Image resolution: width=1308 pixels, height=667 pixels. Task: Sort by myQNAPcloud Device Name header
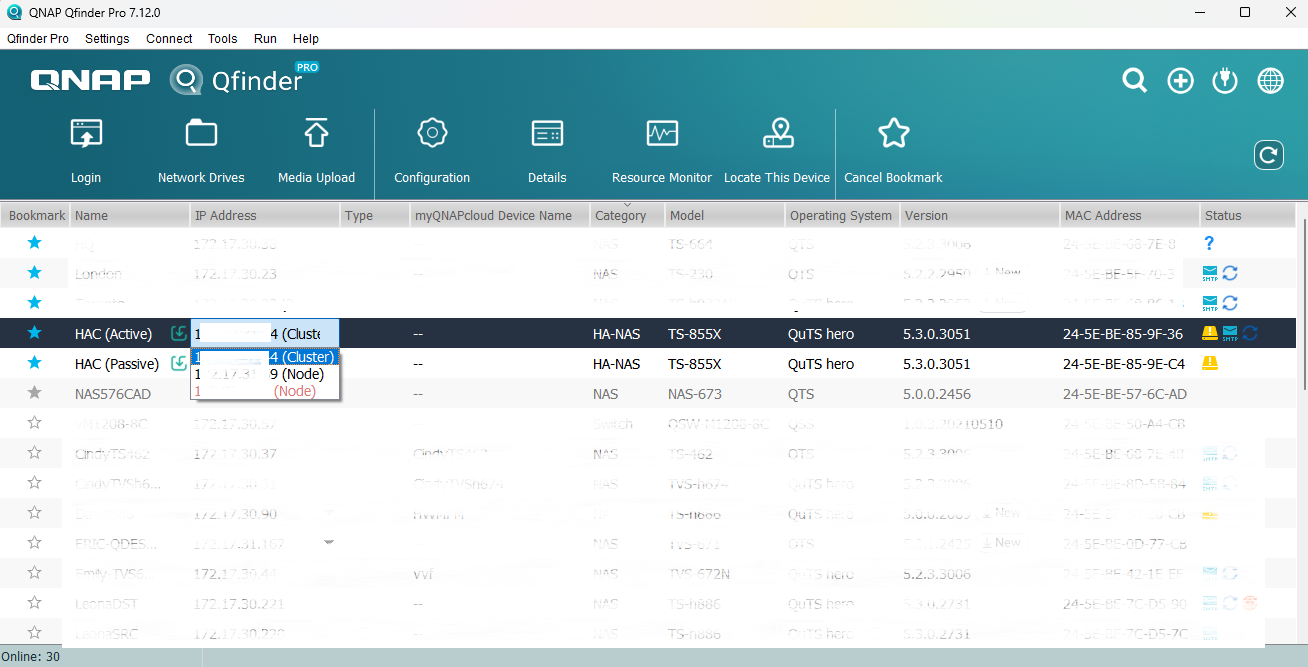(x=500, y=215)
